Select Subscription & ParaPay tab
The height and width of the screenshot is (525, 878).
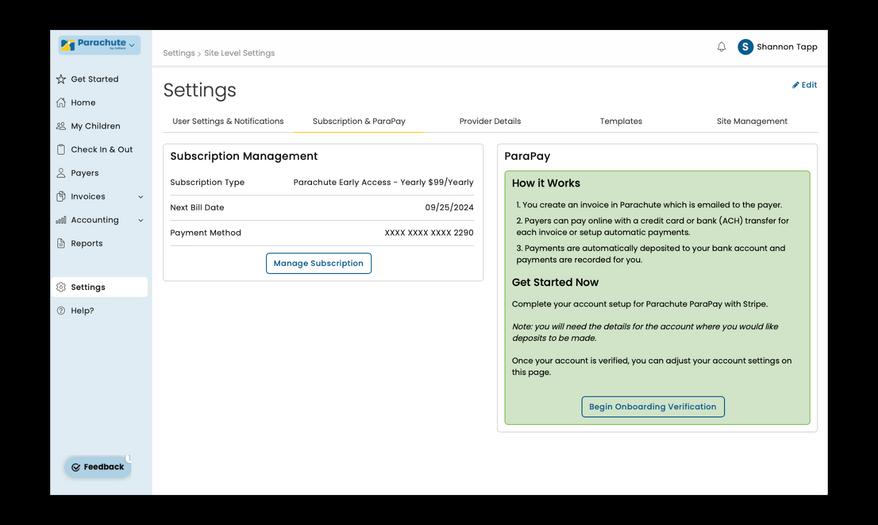(359, 121)
